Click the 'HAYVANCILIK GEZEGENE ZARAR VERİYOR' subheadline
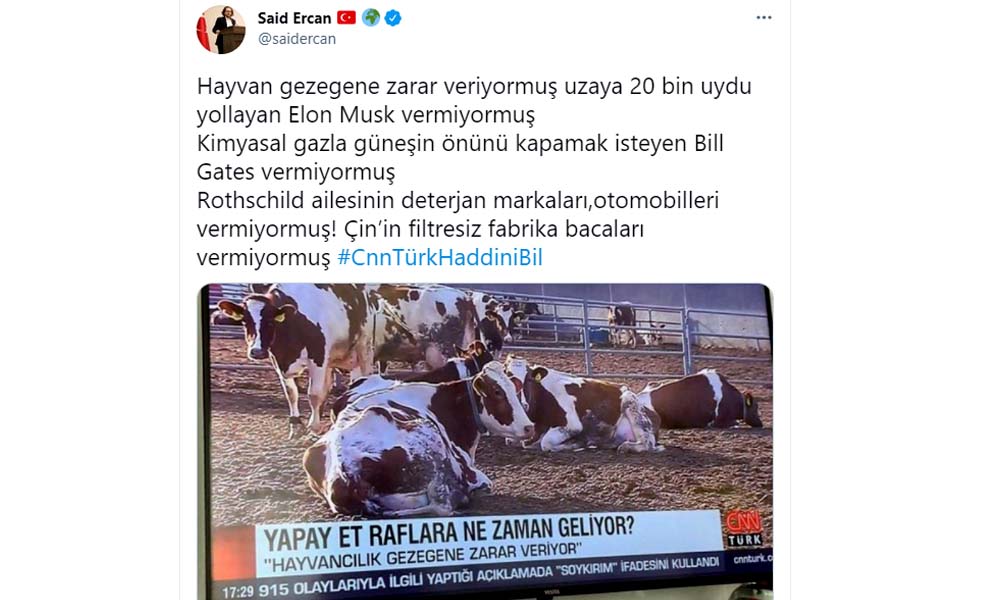This screenshot has height=600, width=1000. 423,555
